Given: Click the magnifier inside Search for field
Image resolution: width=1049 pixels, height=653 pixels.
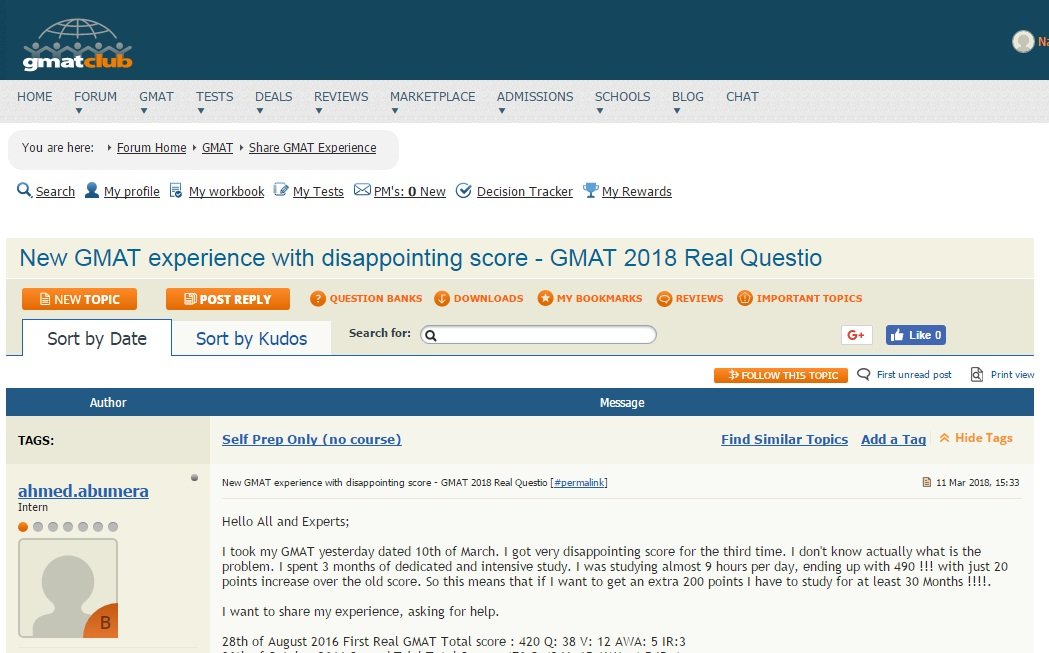Looking at the screenshot, I should pos(431,335).
